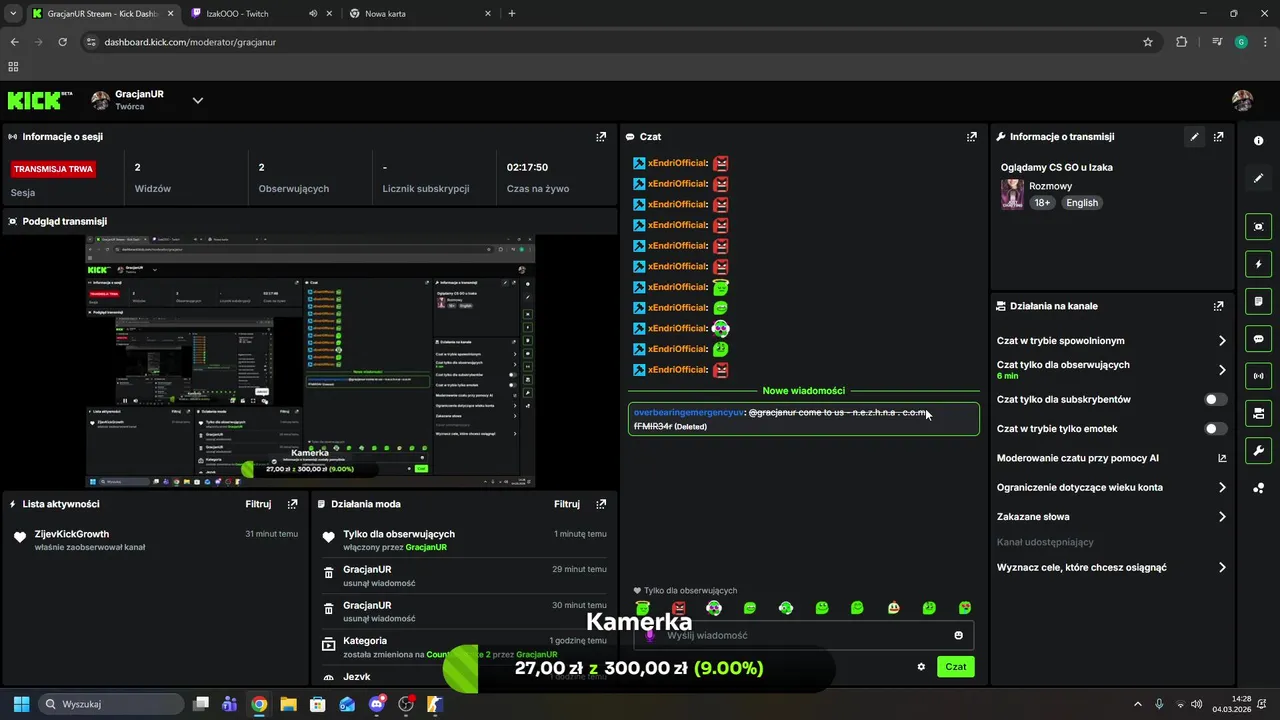
Task: Pop out the Działania na kanale panel
Action: (1218, 306)
